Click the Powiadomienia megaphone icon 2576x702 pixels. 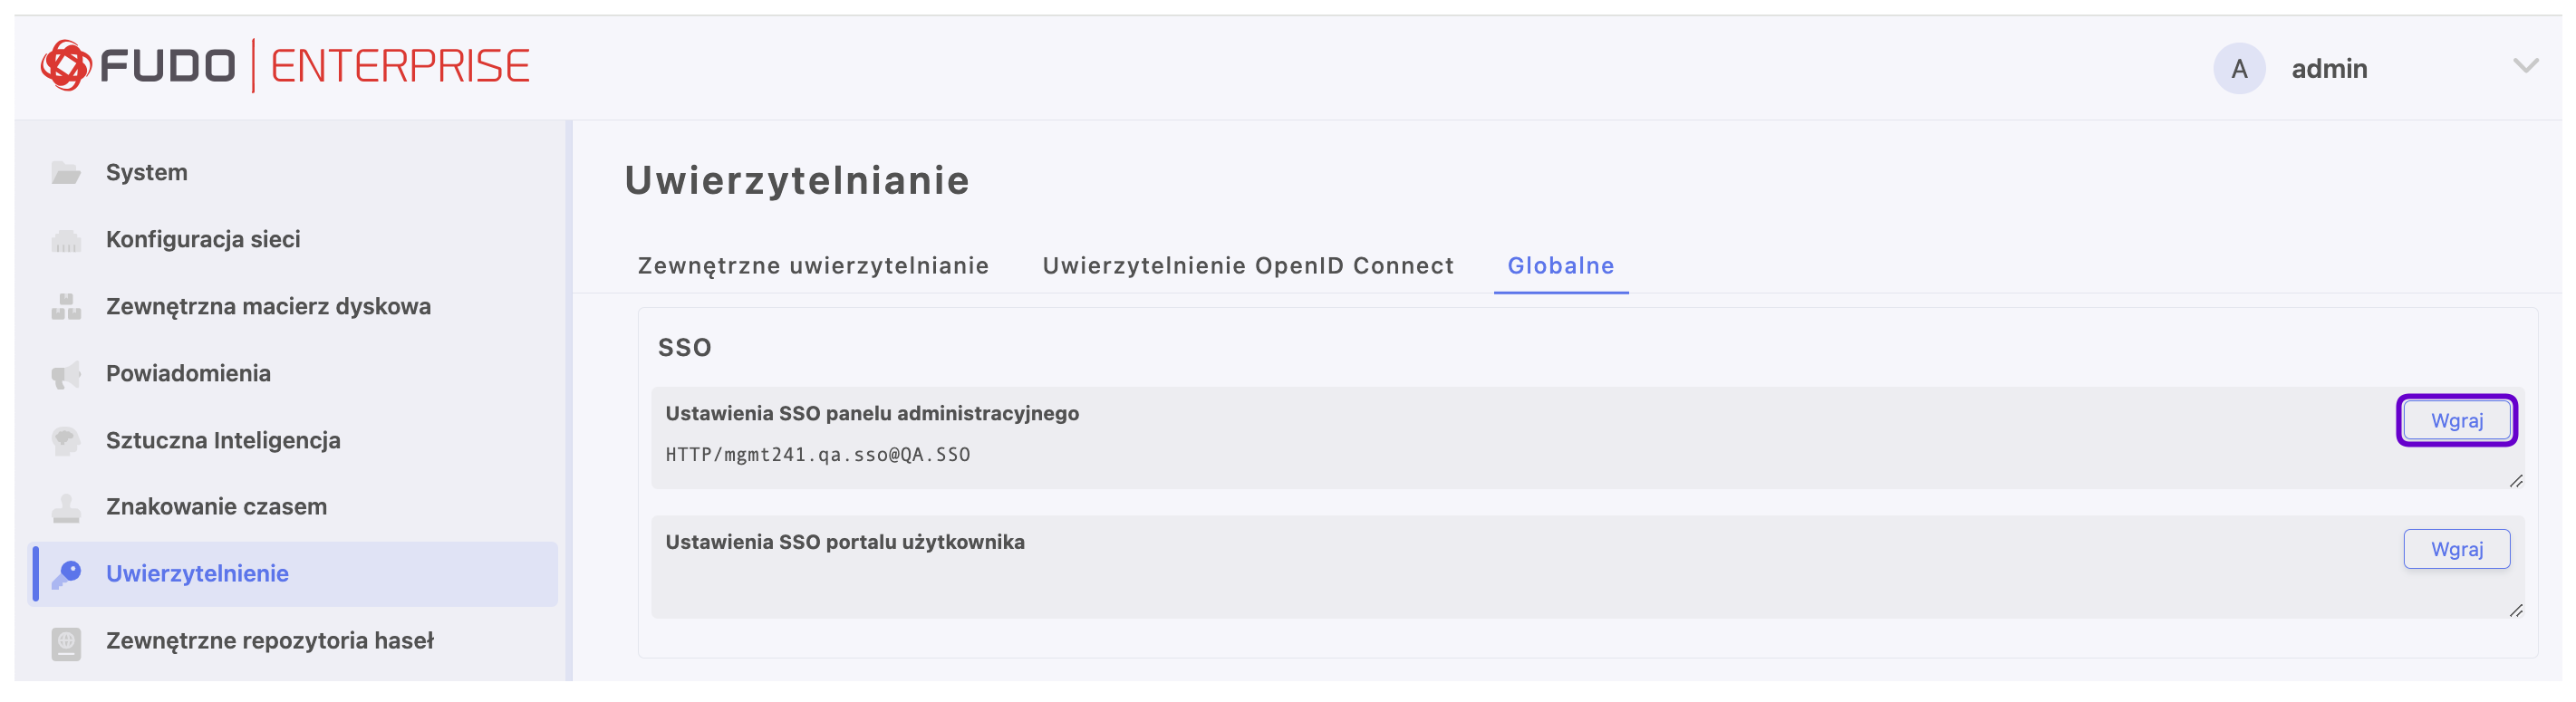click(x=66, y=374)
